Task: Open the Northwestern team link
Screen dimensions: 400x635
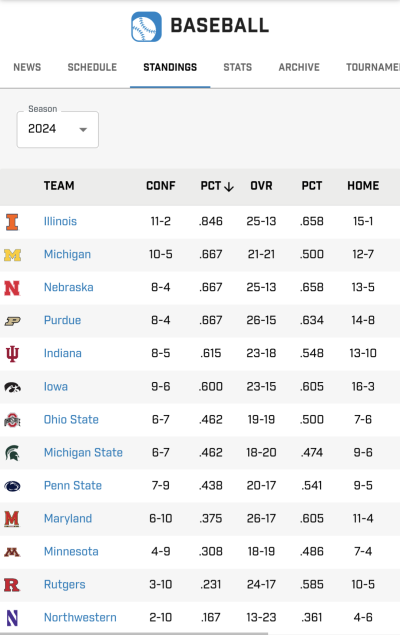Action: [x=80, y=618]
